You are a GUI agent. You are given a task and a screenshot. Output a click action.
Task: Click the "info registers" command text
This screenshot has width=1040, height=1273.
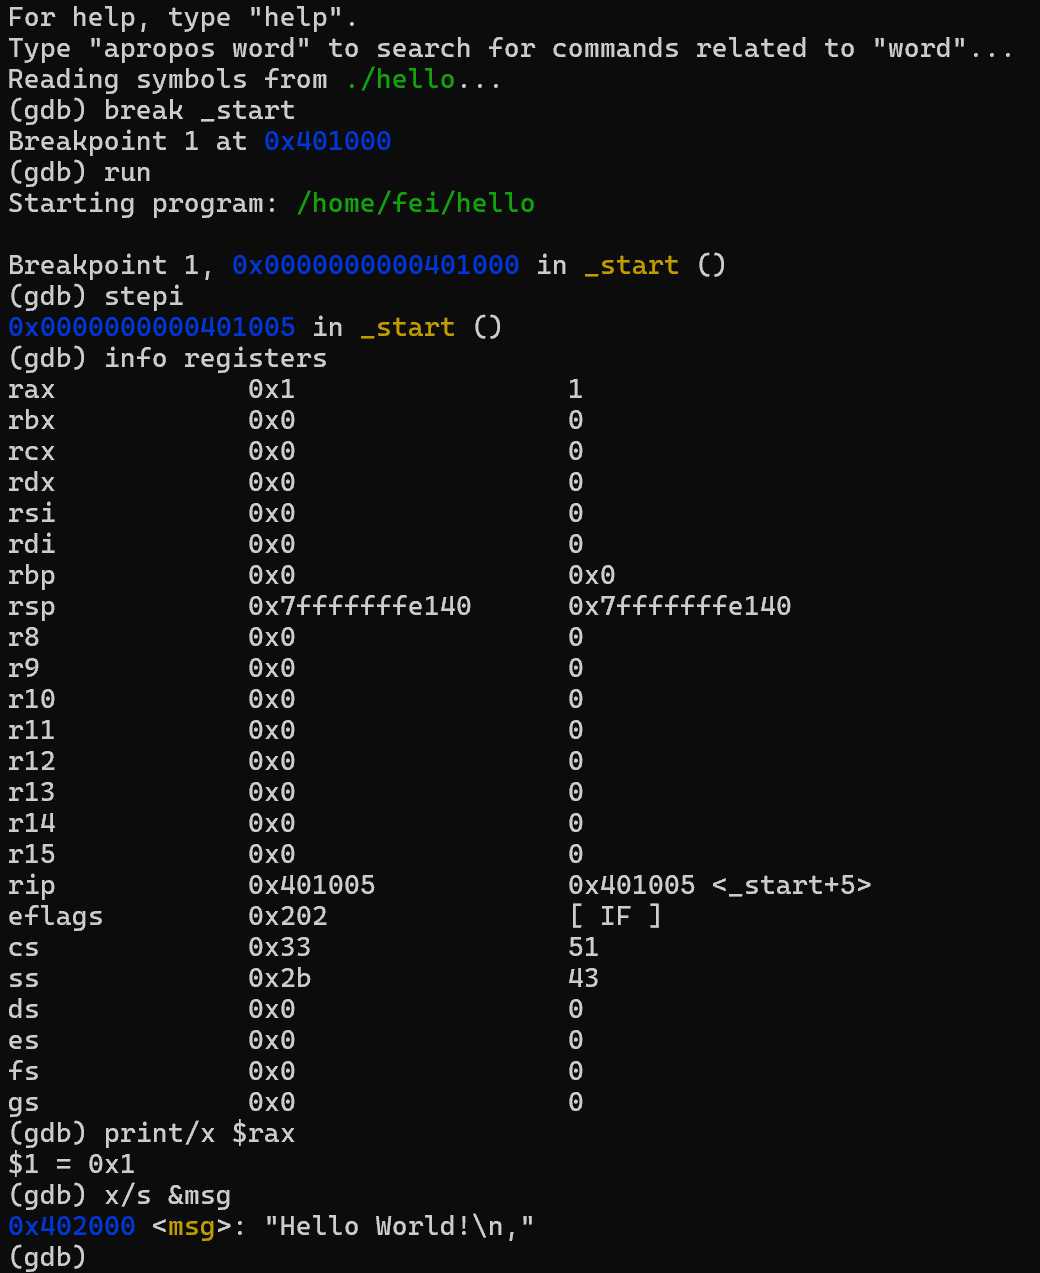[215, 358]
